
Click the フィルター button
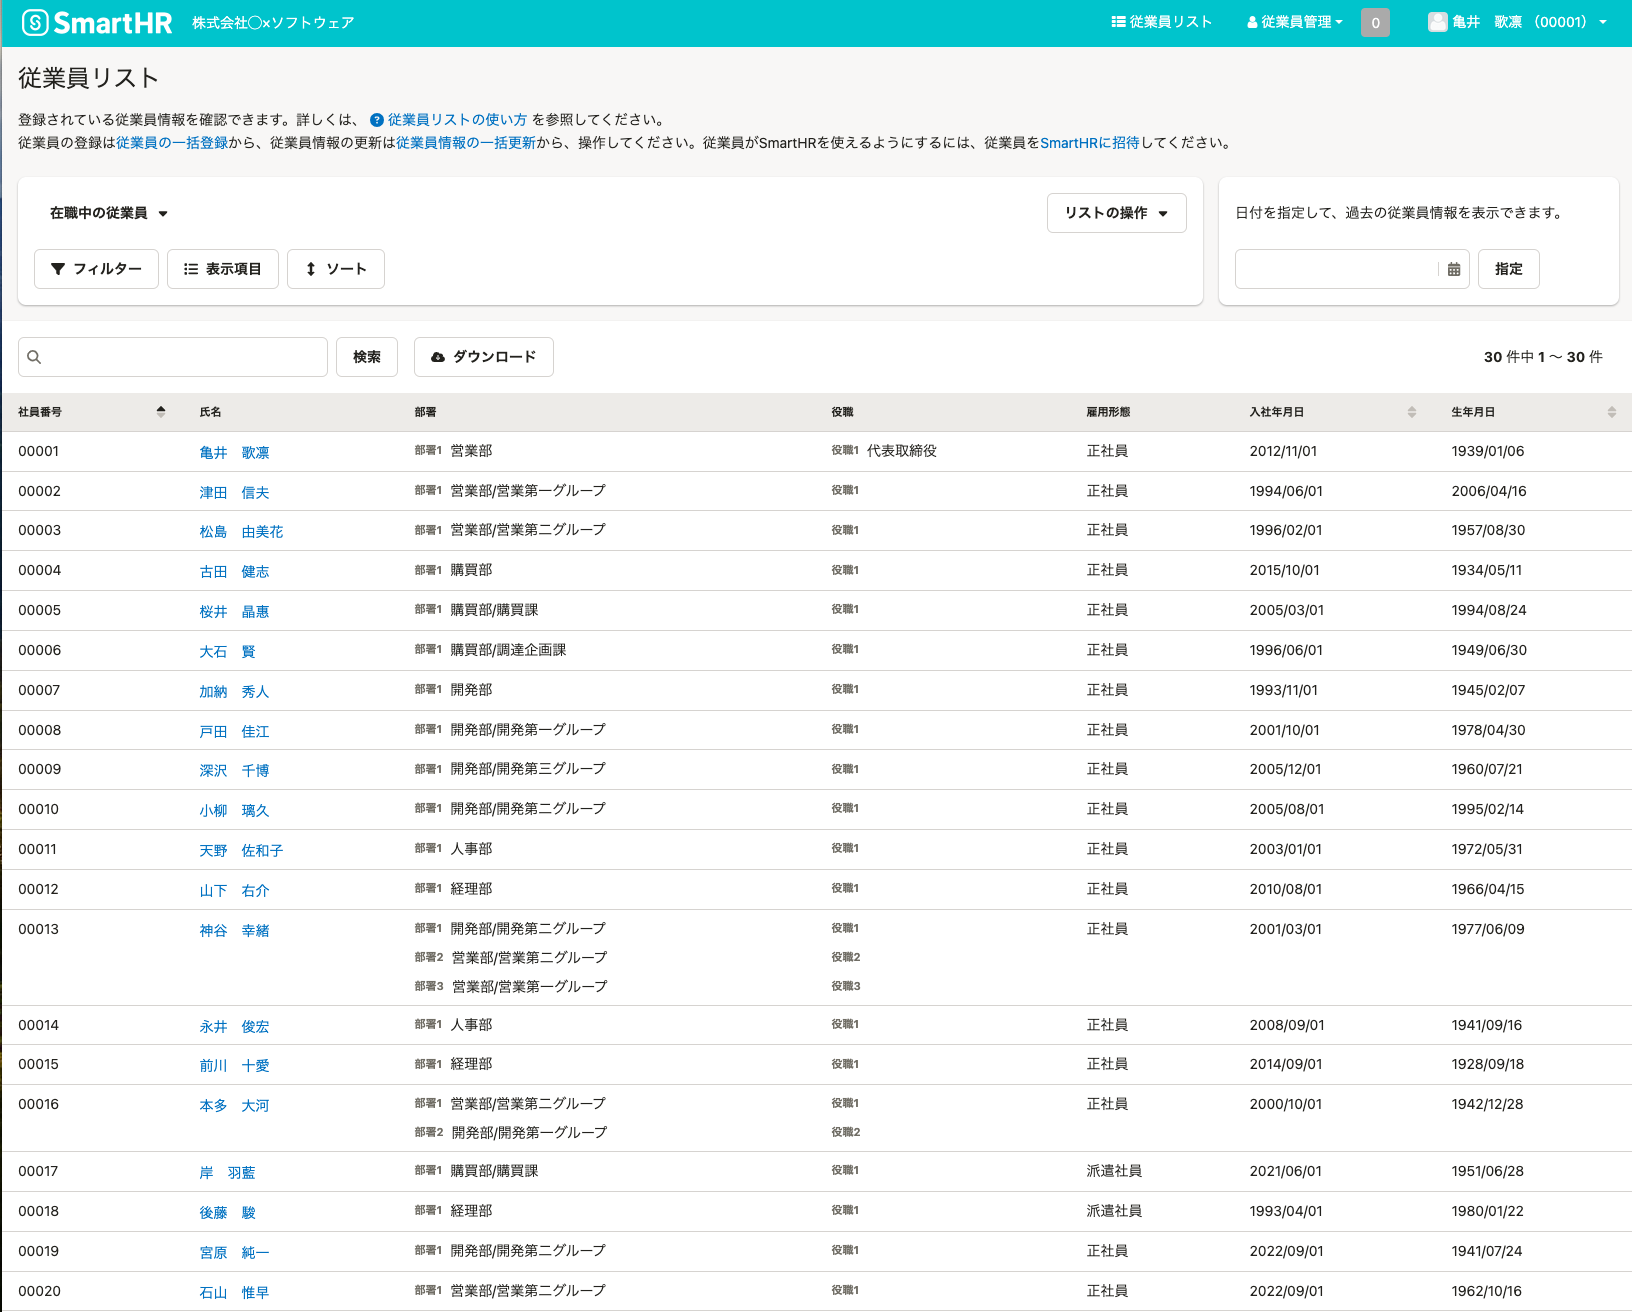click(96, 269)
